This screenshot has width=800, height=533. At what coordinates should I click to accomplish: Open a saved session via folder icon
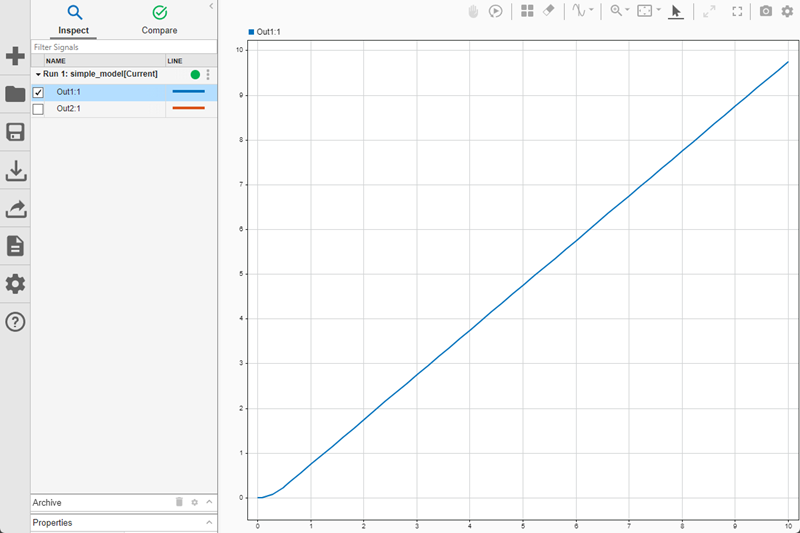click(15, 94)
